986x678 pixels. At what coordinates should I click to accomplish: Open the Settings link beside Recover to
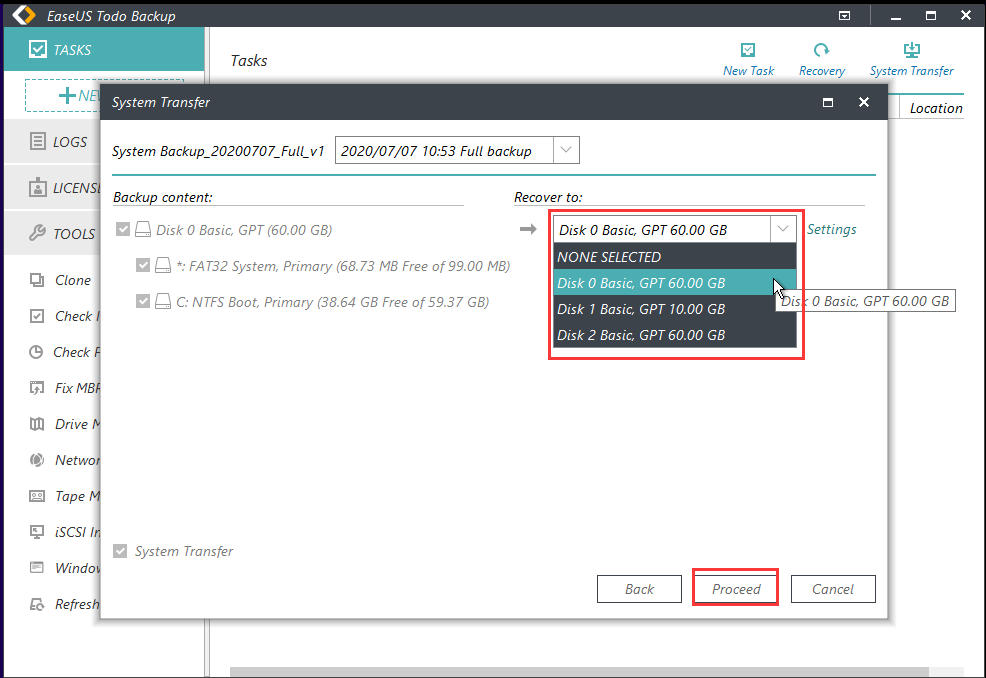[x=831, y=229]
